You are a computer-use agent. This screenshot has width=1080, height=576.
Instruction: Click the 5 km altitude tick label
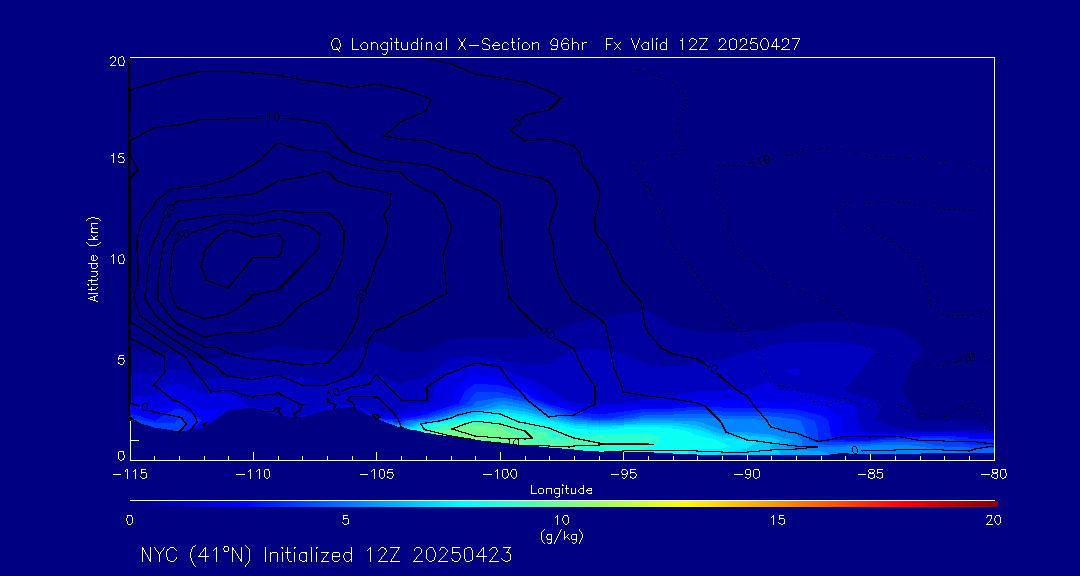point(118,358)
